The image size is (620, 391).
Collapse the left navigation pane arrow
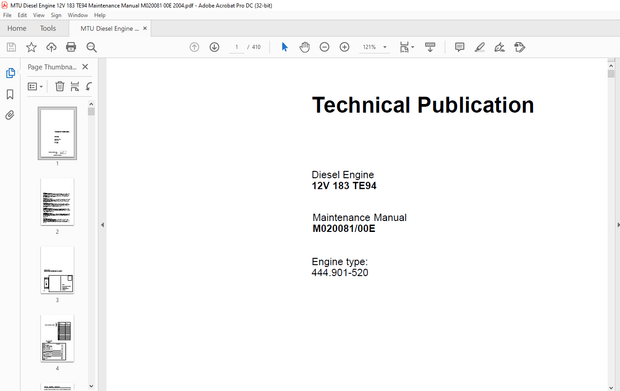tap(102, 225)
